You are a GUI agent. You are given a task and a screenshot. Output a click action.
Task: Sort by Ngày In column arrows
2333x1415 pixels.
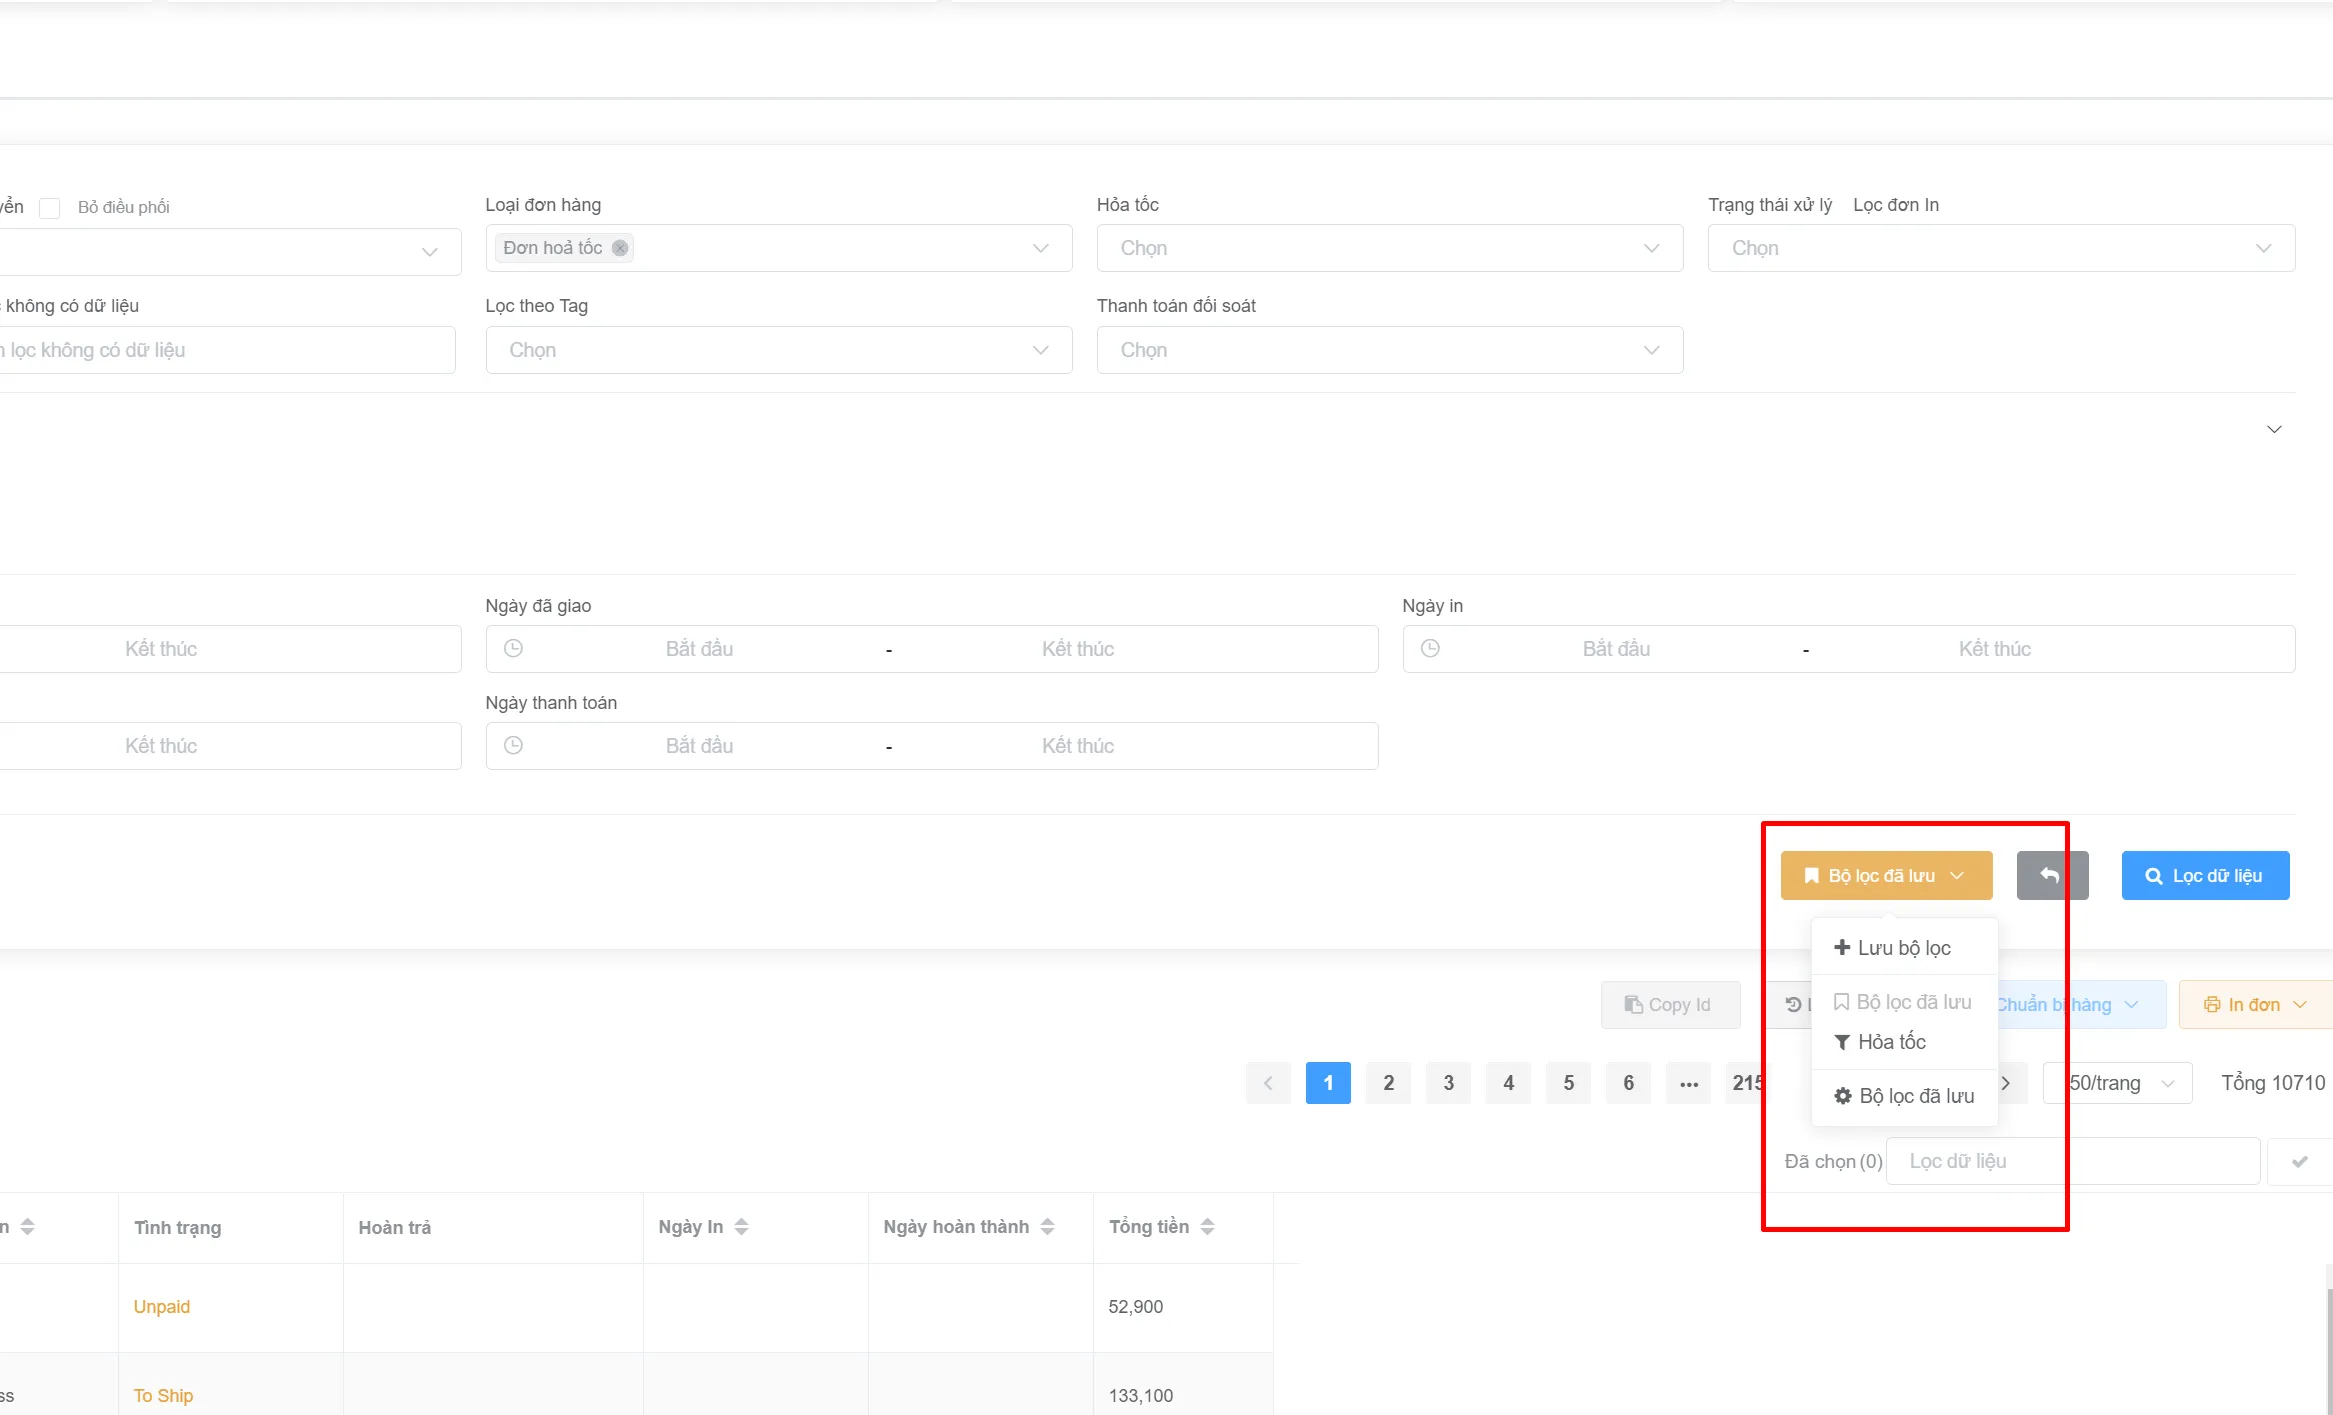point(741,1227)
